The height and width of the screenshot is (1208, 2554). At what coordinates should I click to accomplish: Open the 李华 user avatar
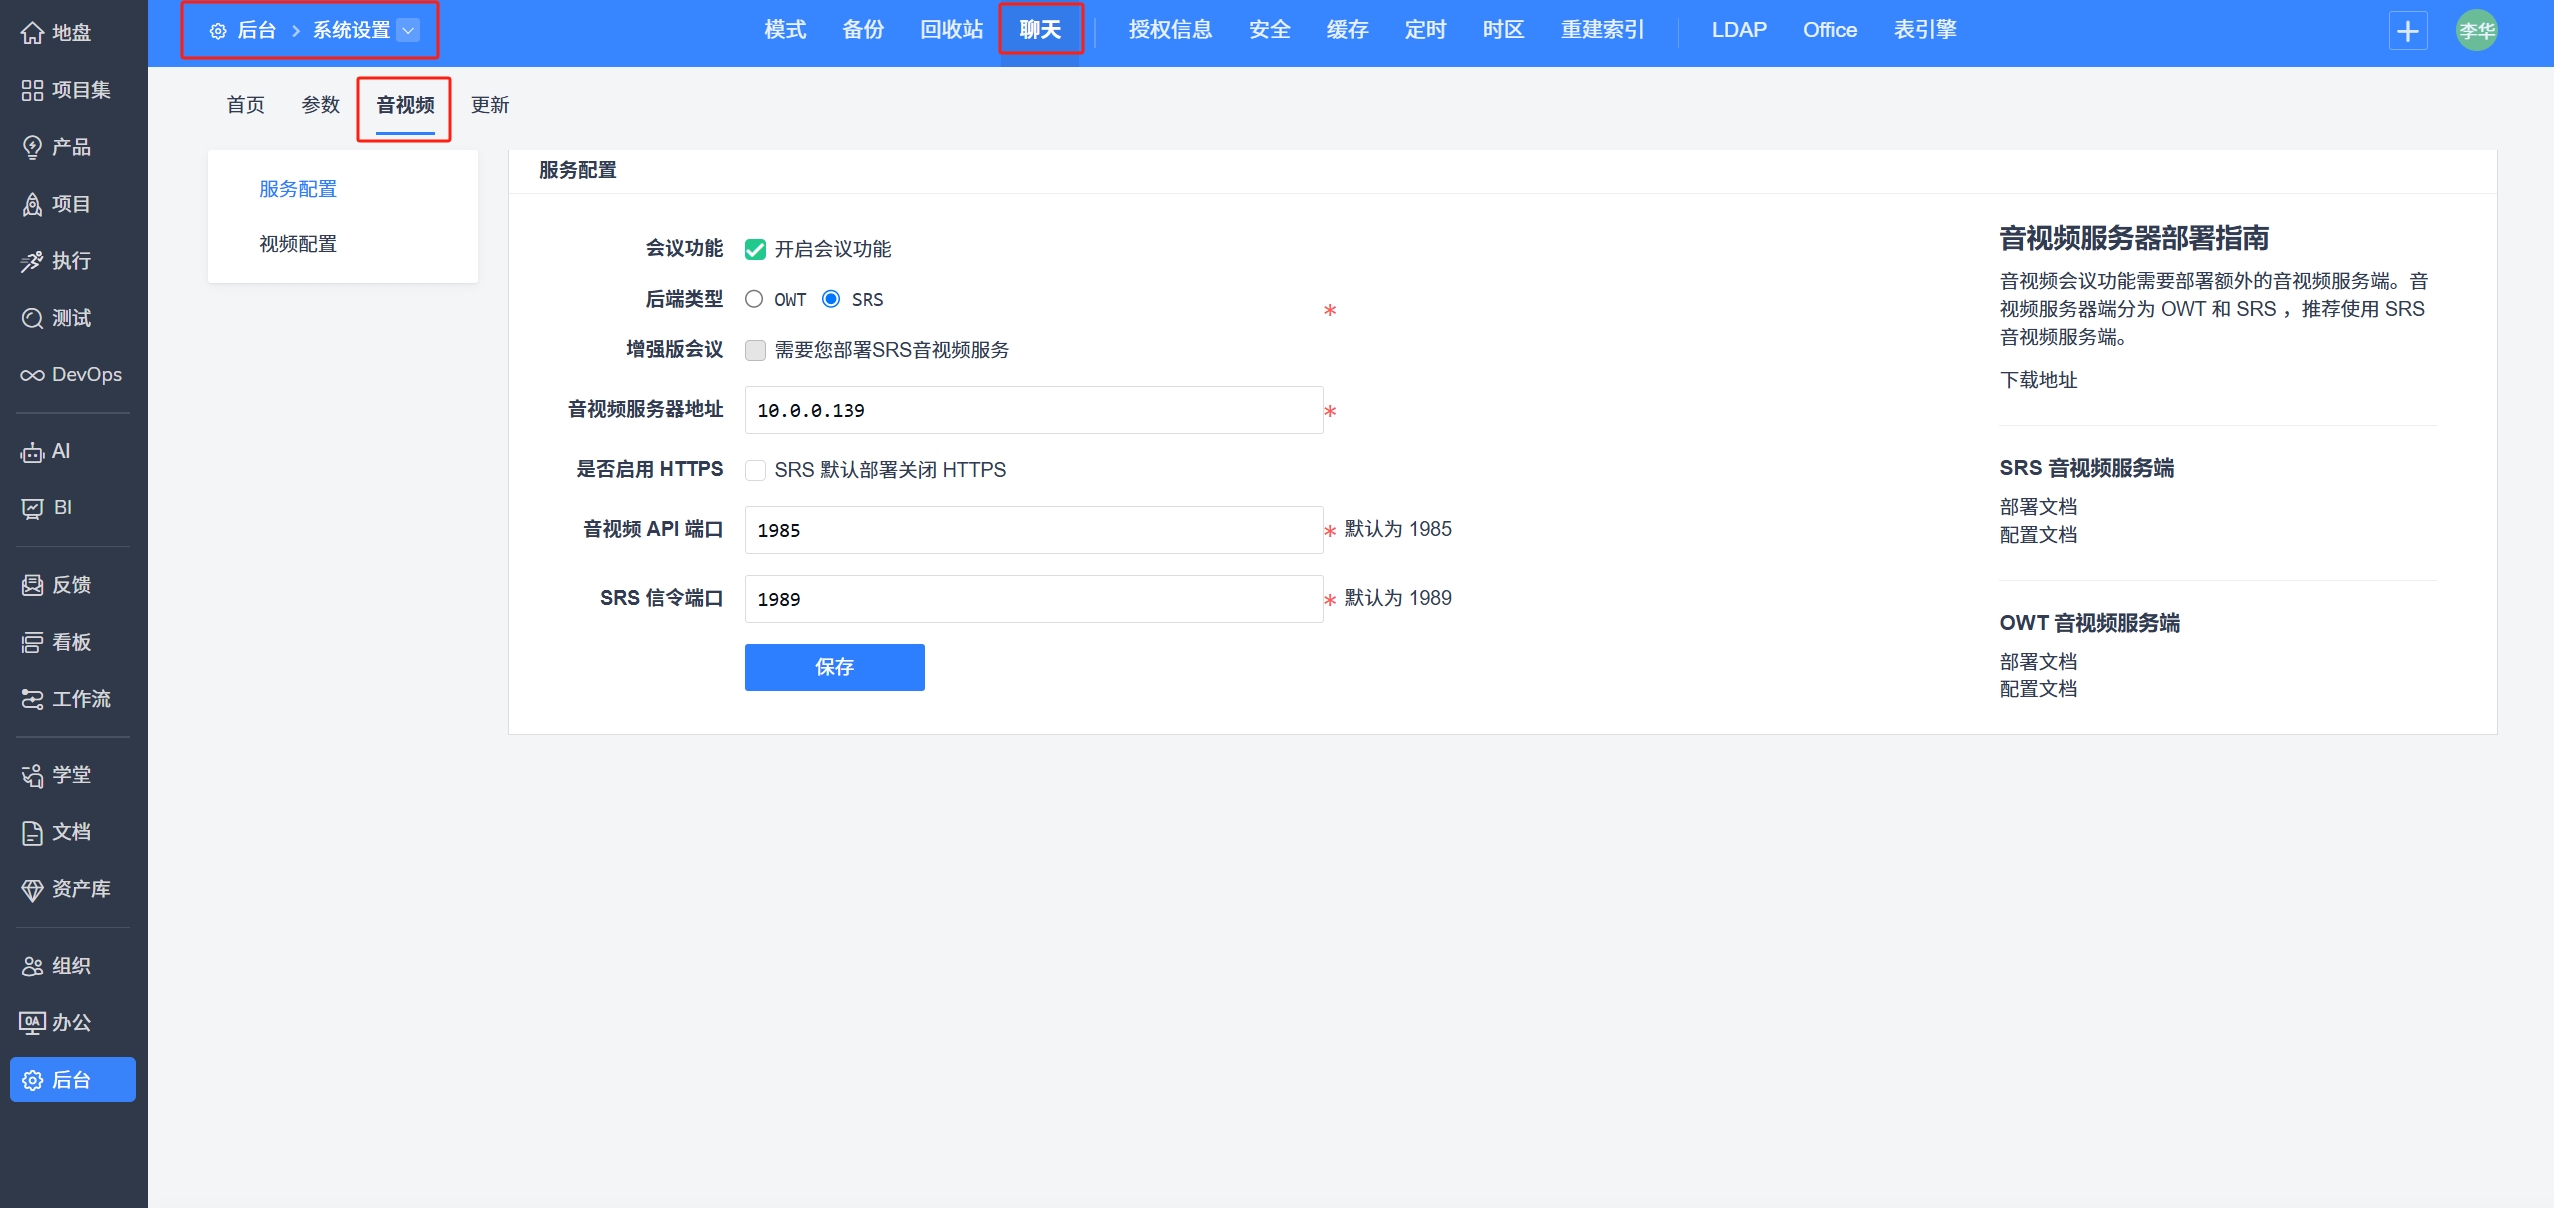pyautogui.click(x=2476, y=31)
